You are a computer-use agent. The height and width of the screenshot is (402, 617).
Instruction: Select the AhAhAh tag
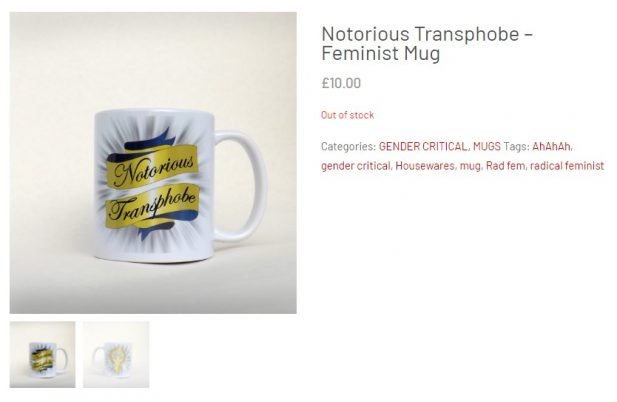coord(551,147)
